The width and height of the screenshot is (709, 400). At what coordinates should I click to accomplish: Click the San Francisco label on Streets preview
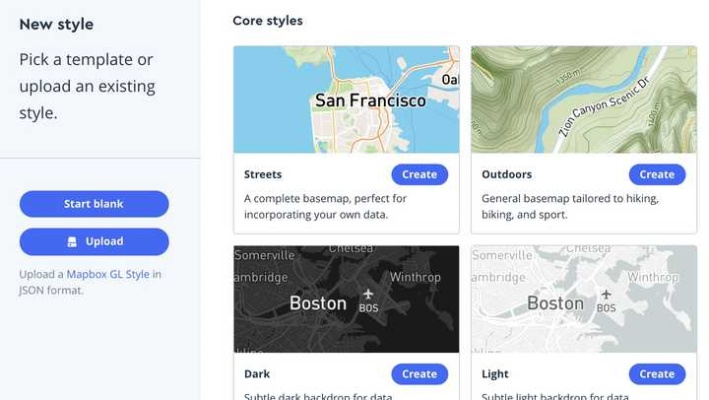pos(370,101)
